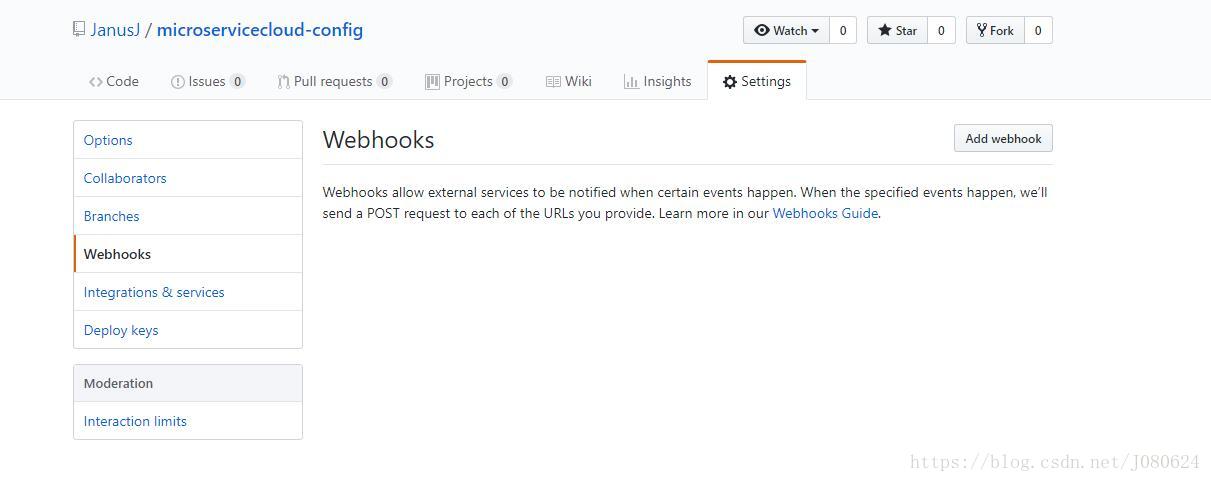Click the Pull requests counter badge
Image resolution: width=1211 pixels, height=482 pixels.
384,82
